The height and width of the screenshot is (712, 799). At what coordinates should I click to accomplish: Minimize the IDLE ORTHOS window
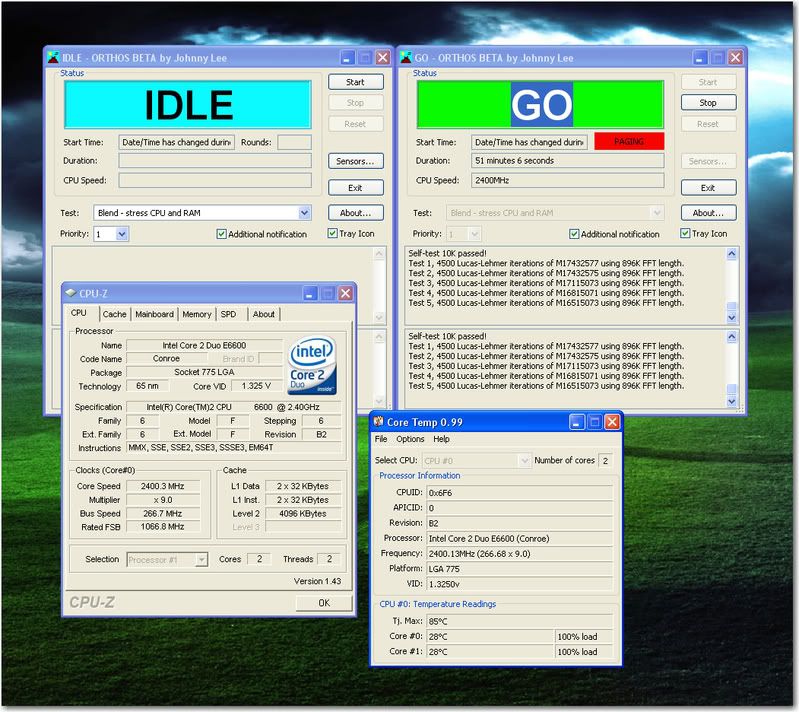click(348, 58)
